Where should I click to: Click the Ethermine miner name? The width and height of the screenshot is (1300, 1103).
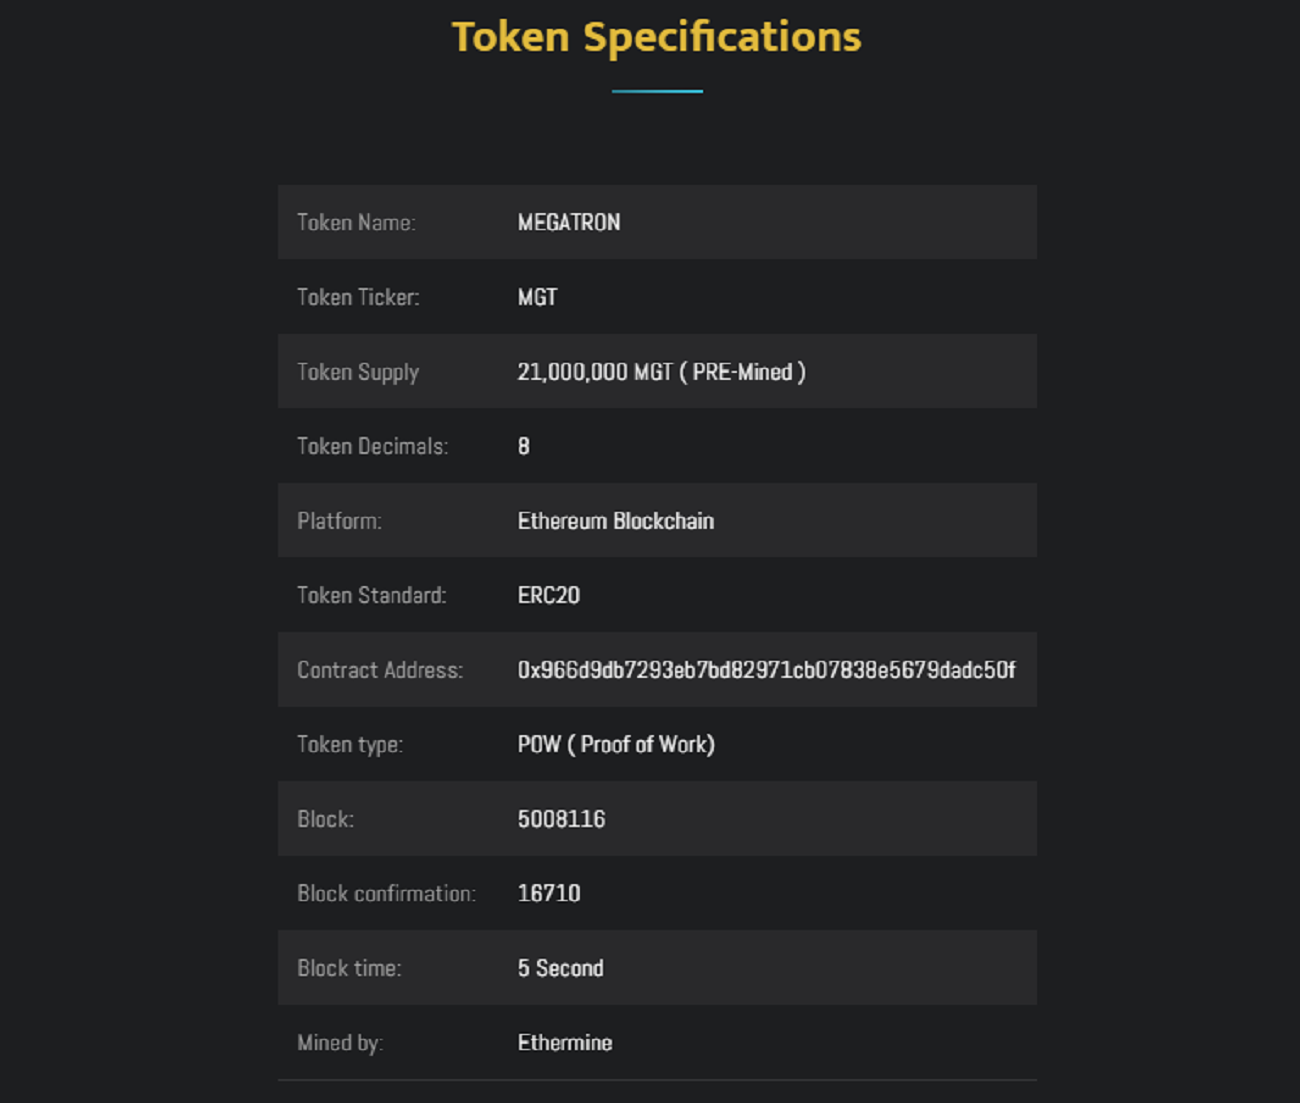click(x=565, y=1042)
